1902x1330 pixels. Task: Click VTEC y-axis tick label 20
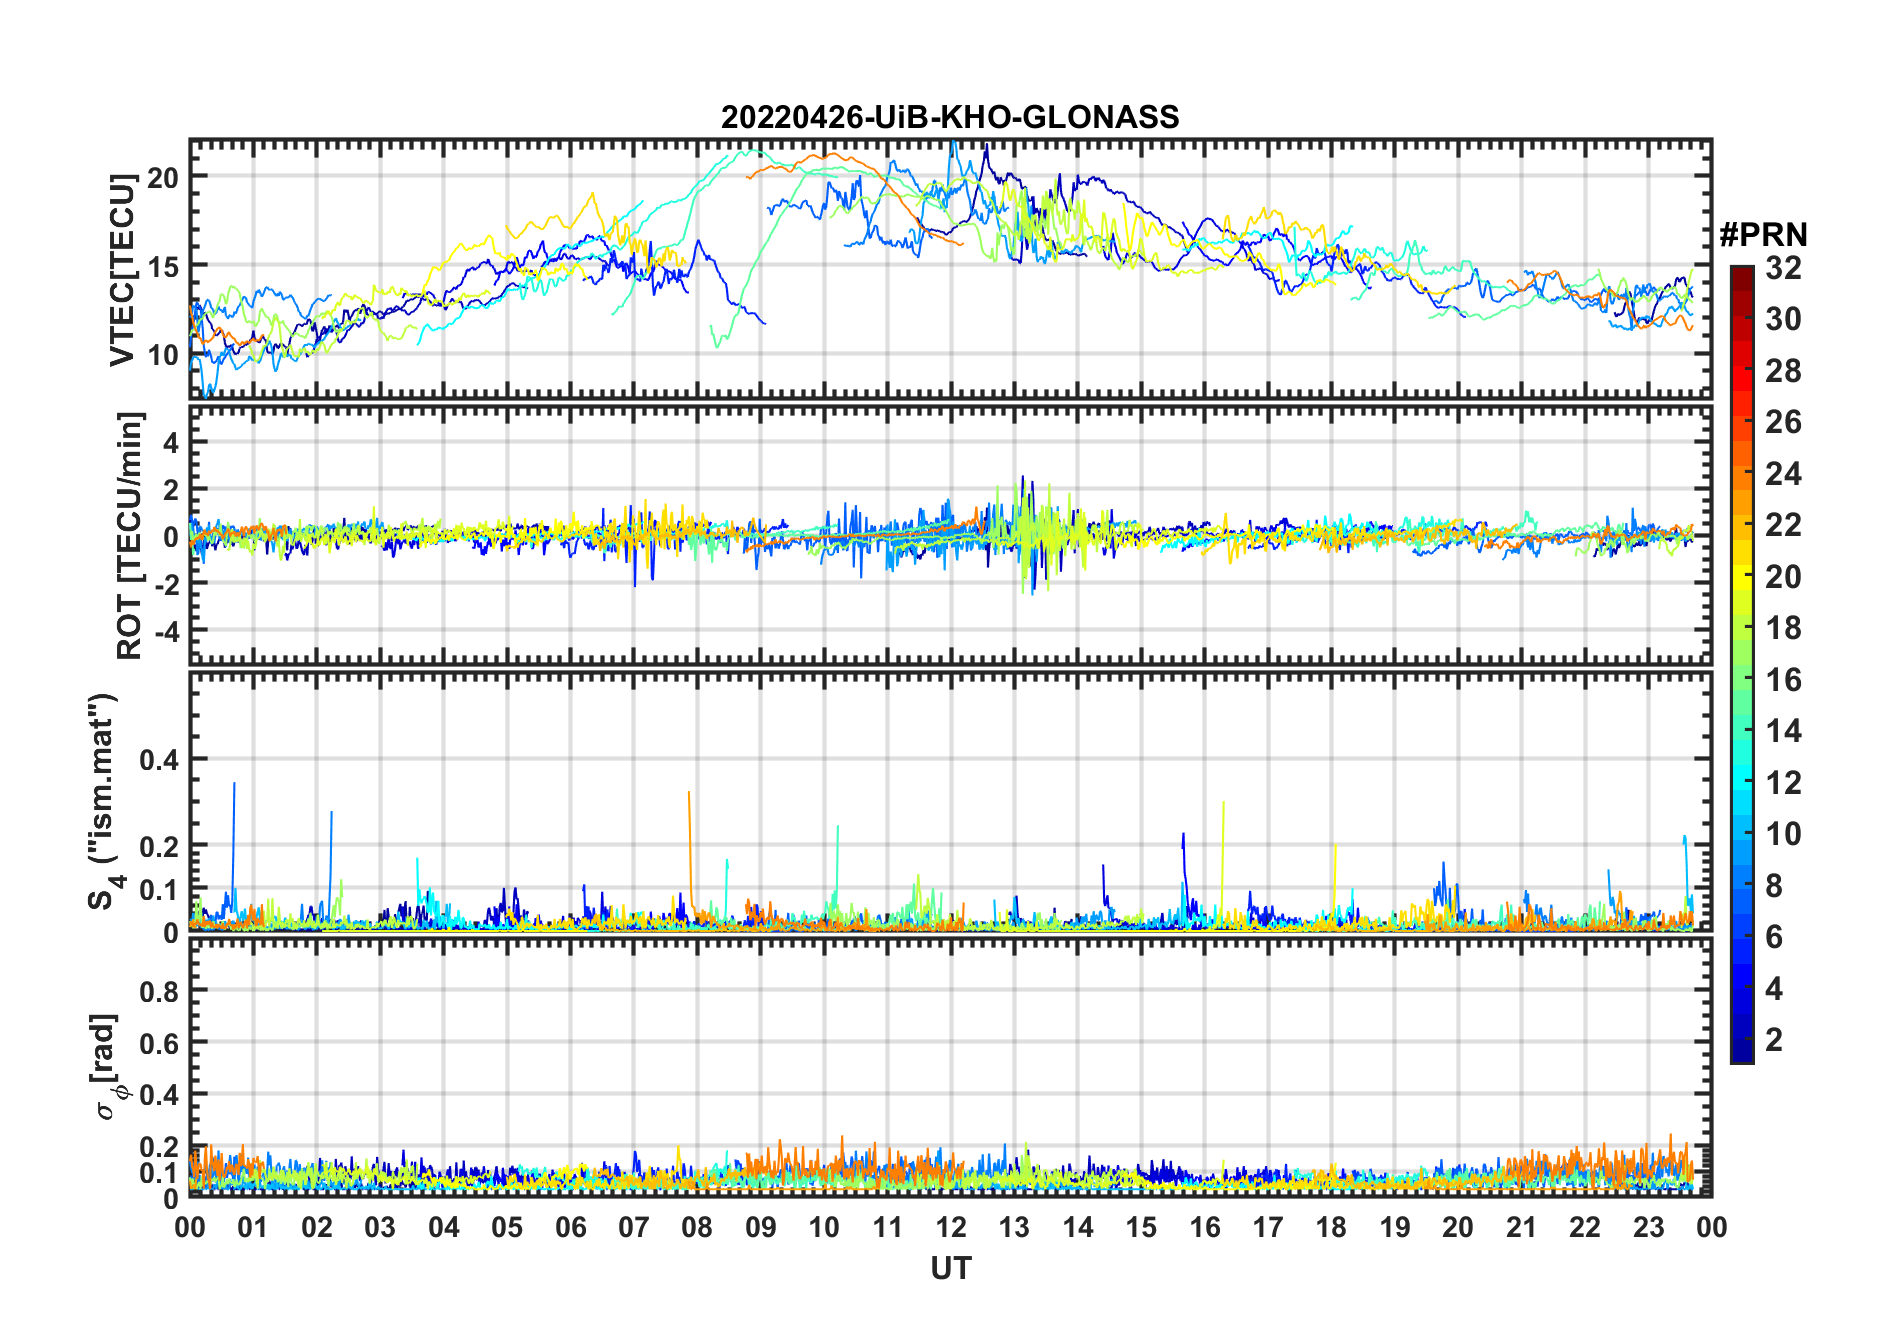[x=163, y=177]
